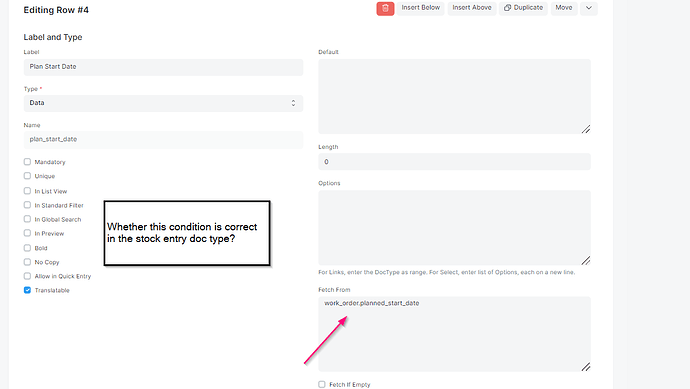Viewport: 690px width, 389px height.
Task: Click the Label input field
Action: tap(163, 67)
